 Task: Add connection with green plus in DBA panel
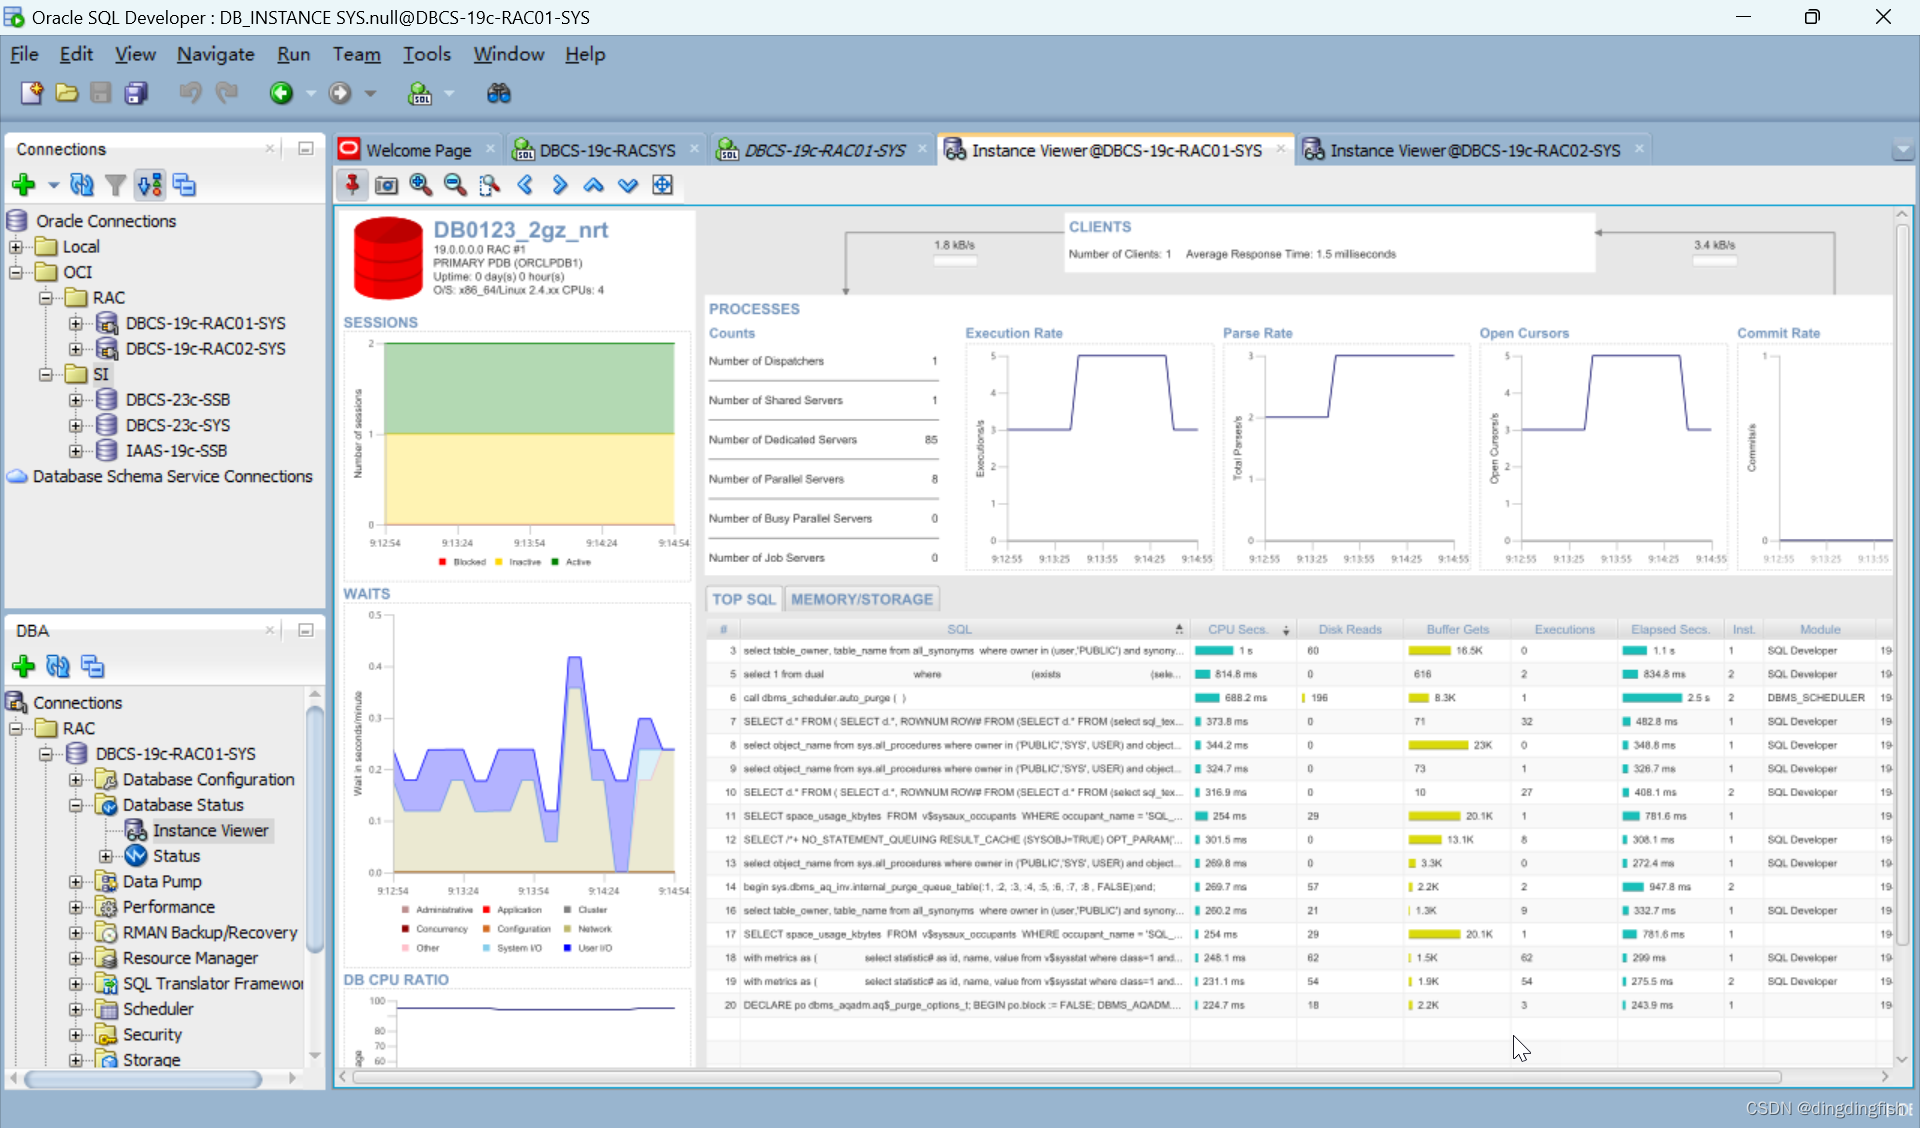click(x=24, y=666)
